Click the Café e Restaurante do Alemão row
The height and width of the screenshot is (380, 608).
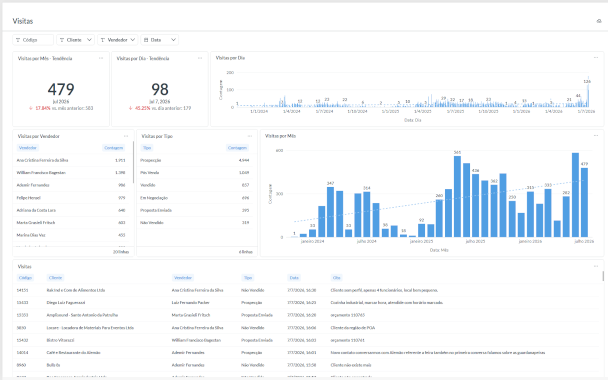pos(306,352)
